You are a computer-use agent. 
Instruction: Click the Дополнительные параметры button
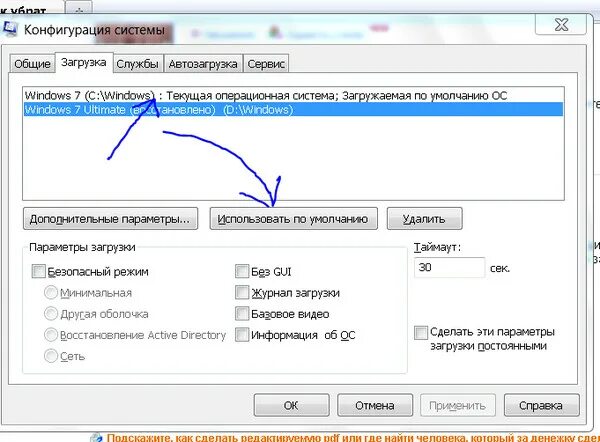pos(110,219)
